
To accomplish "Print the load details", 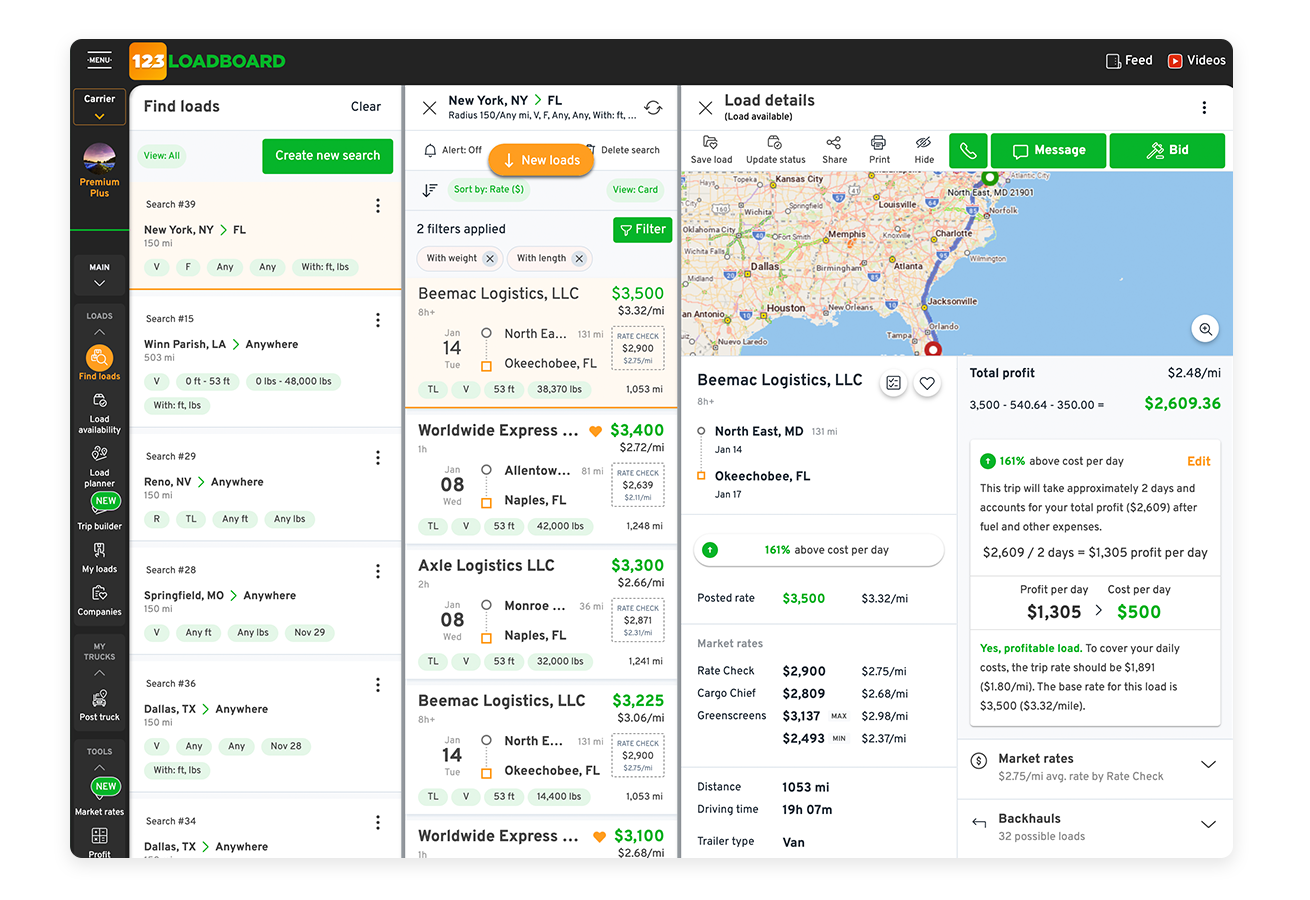I will [x=879, y=143].
